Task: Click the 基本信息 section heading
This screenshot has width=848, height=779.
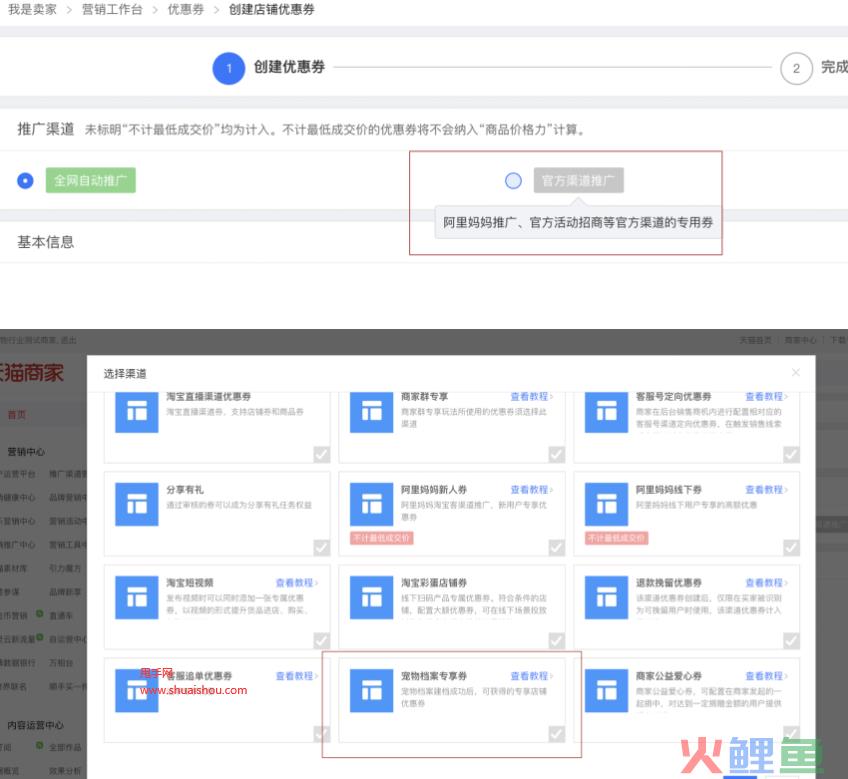Action: (x=45, y=242)
